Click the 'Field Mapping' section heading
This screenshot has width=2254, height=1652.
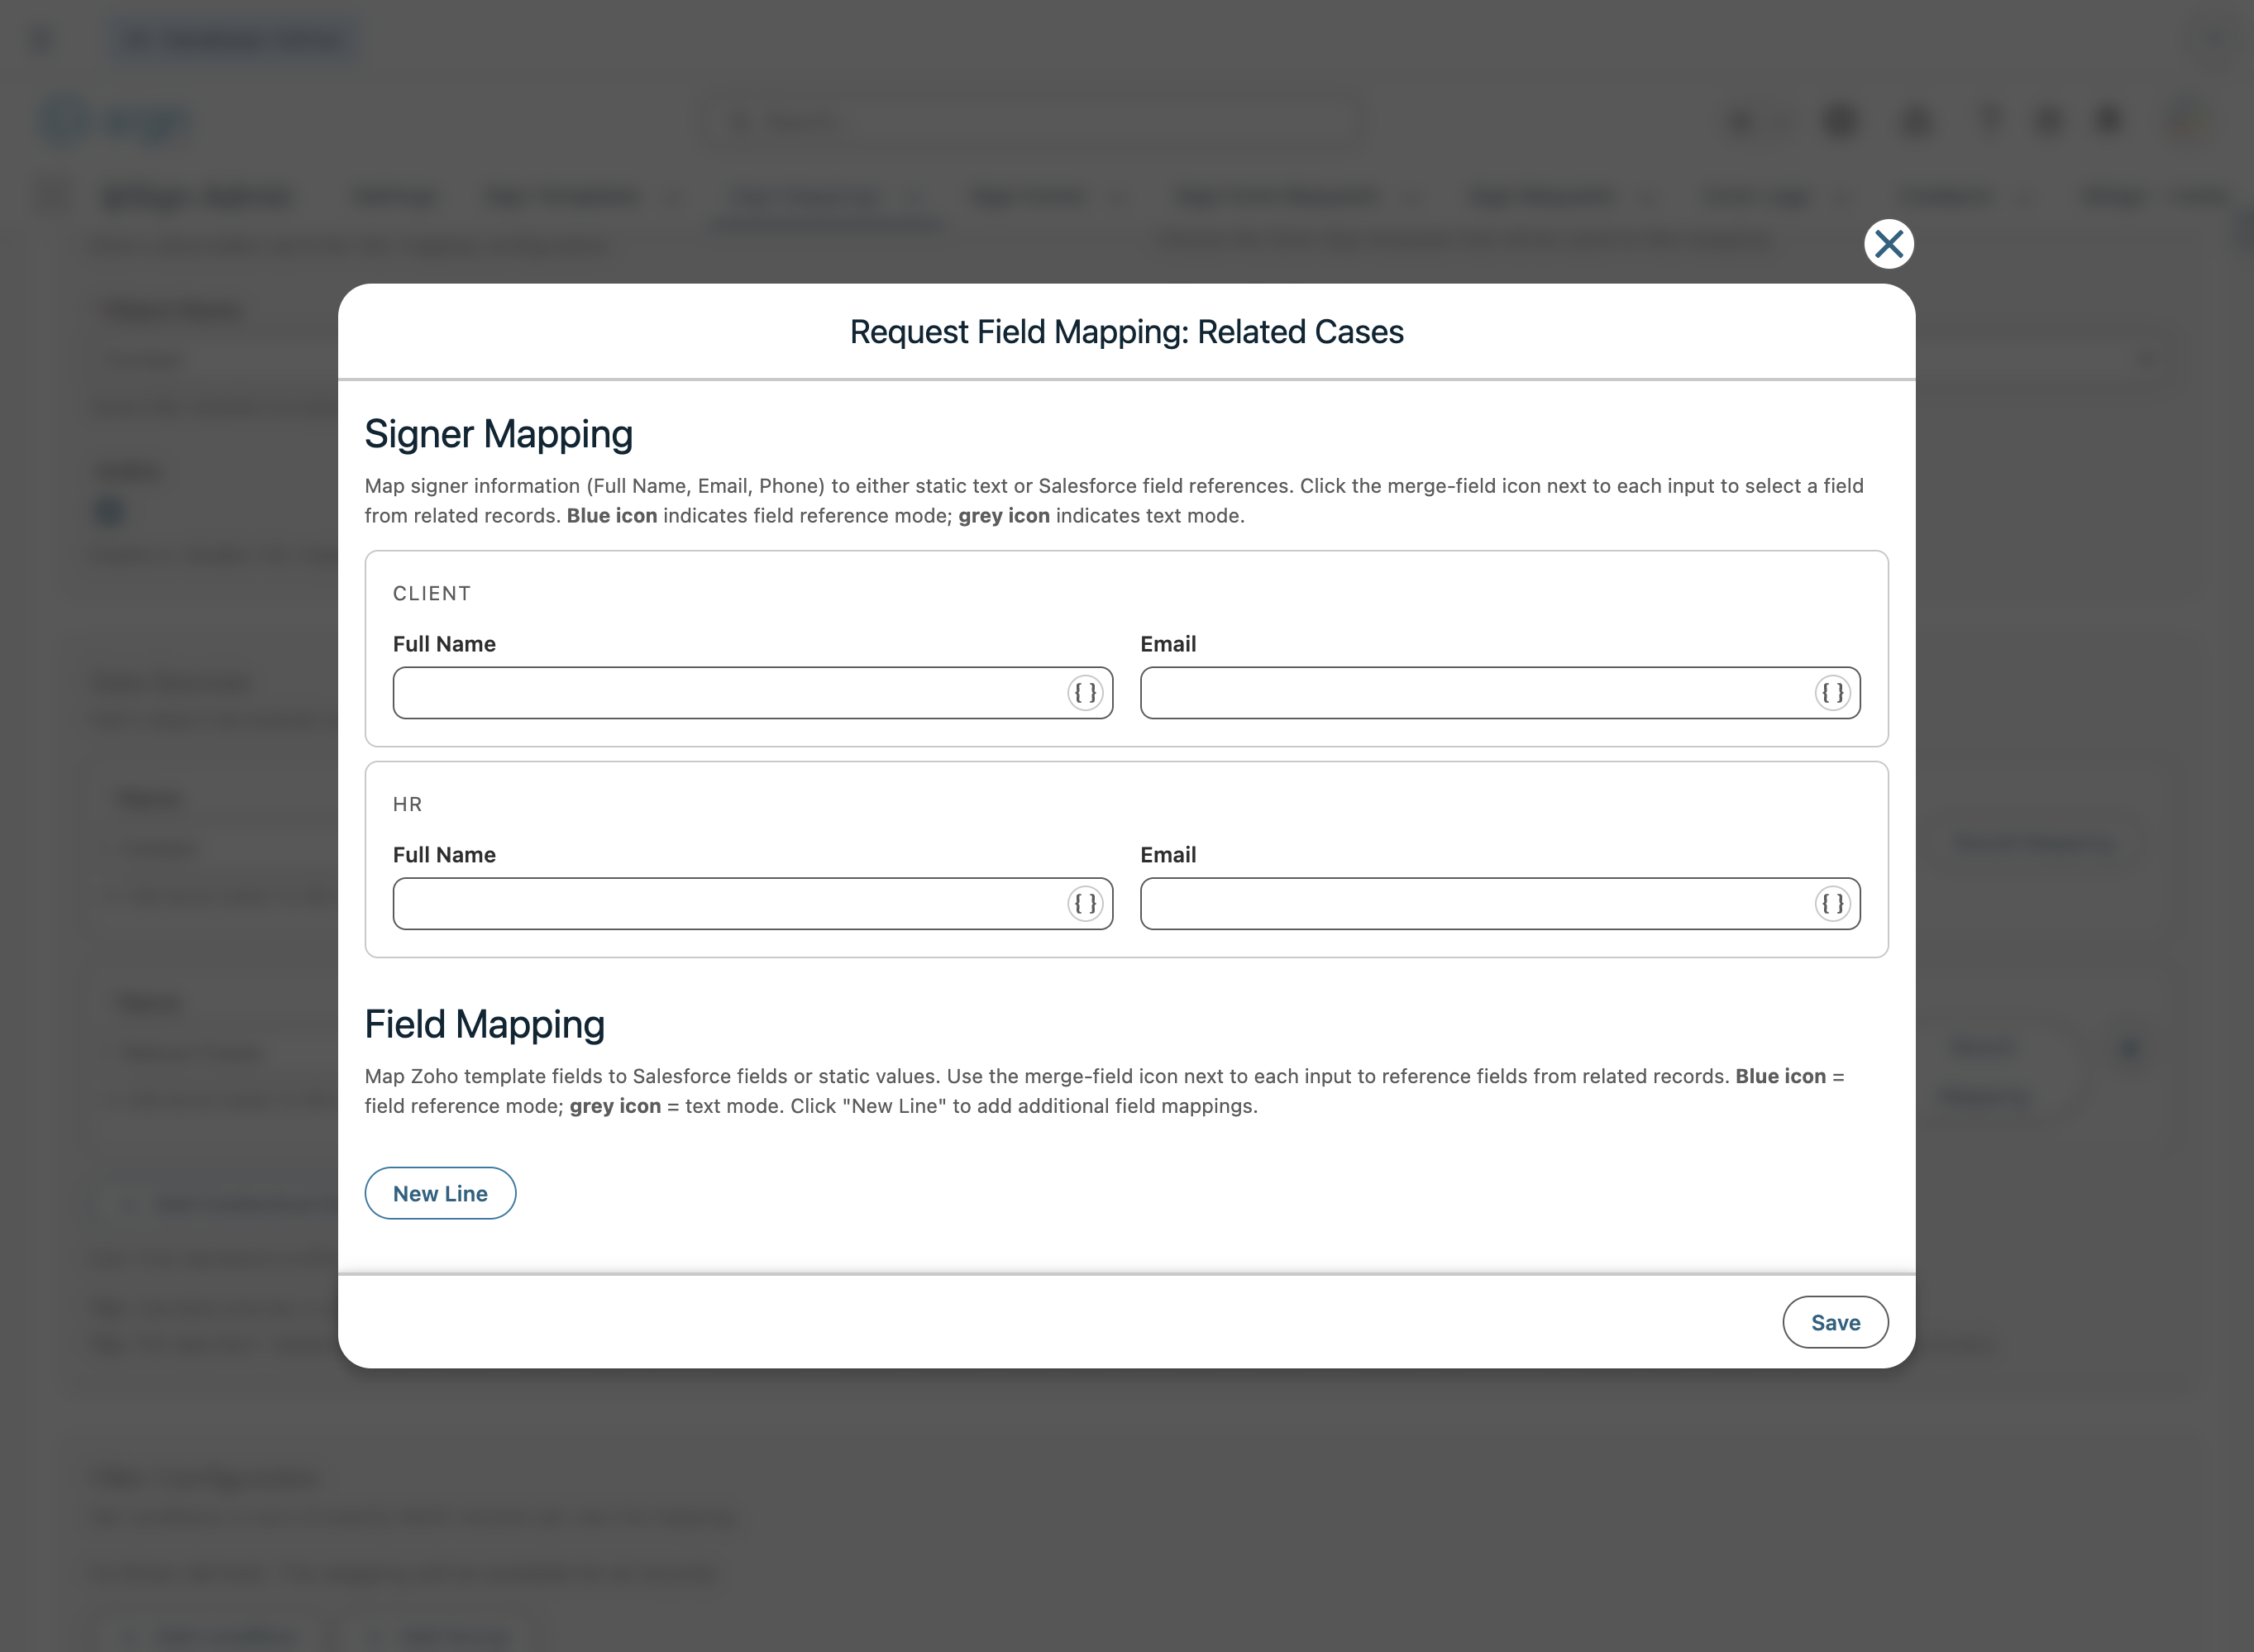point(484,1024)
